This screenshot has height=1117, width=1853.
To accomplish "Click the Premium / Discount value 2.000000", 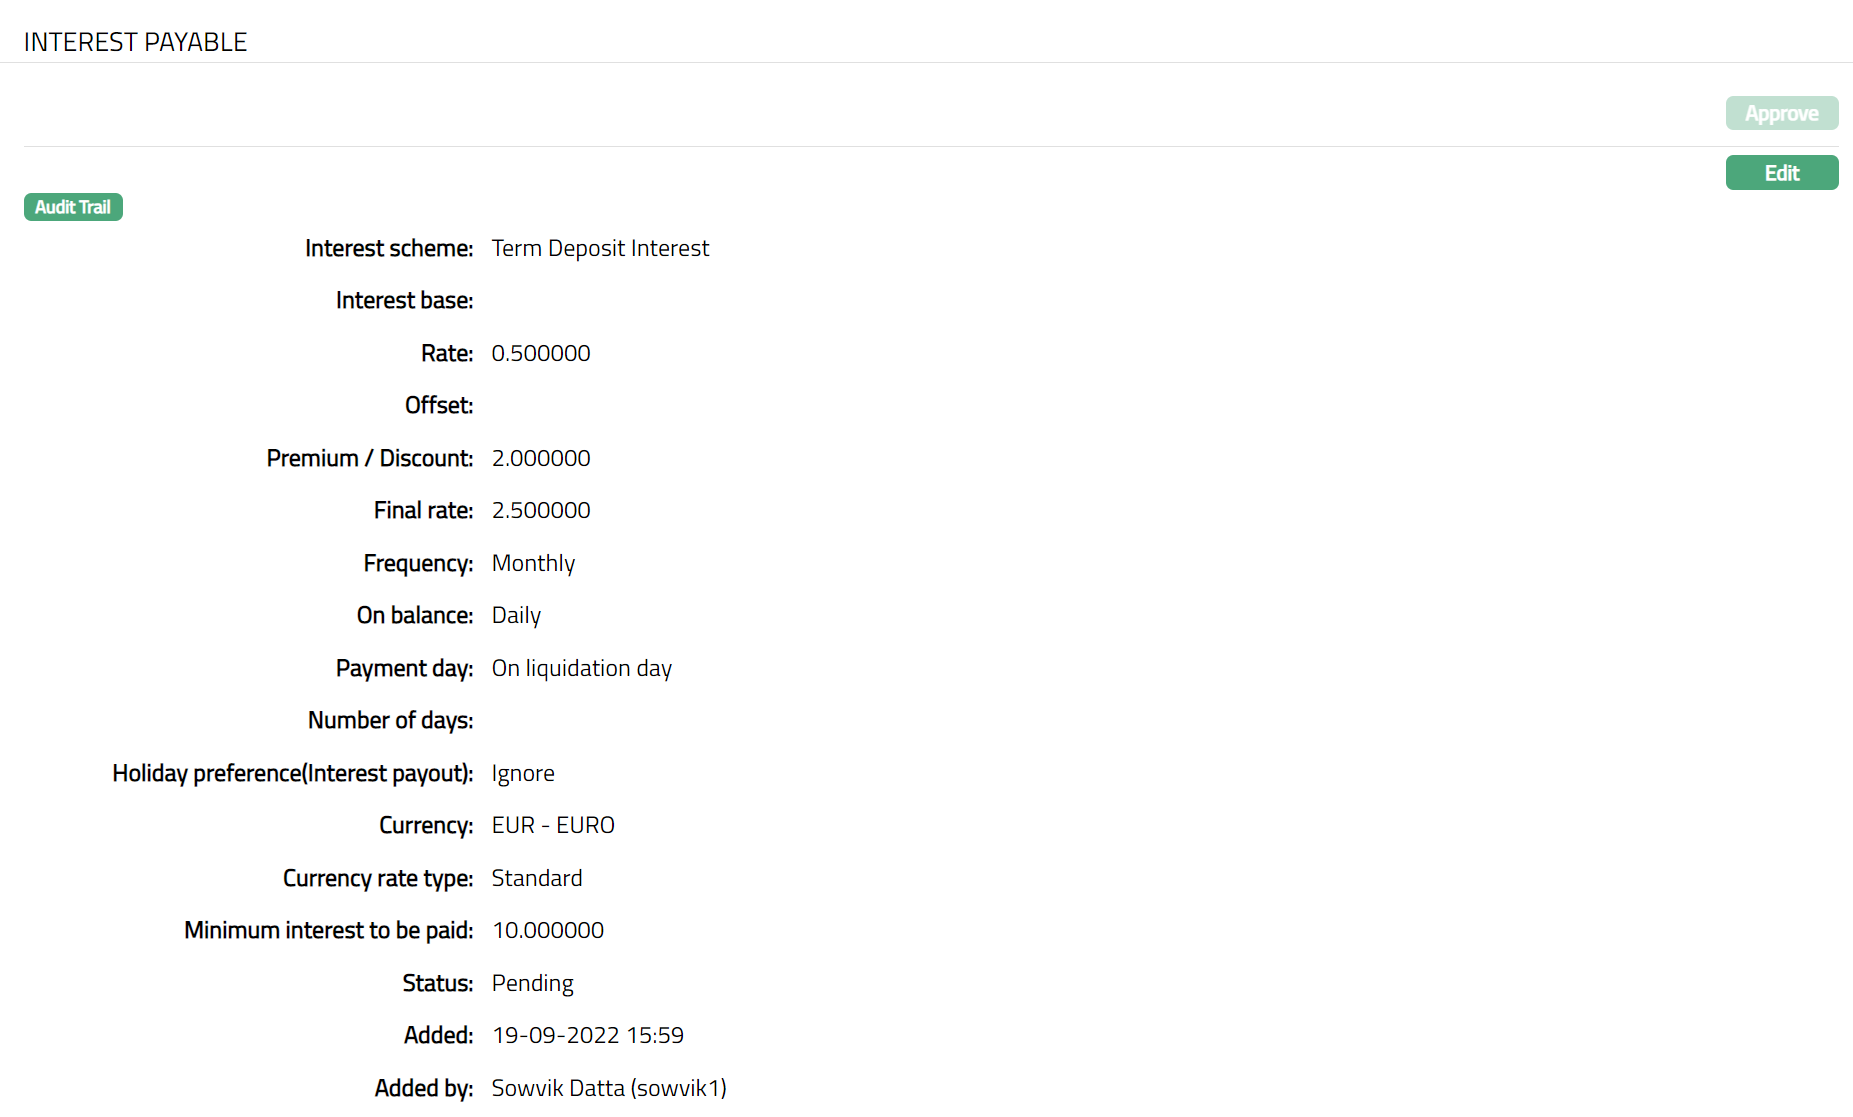I will [540, 458].
